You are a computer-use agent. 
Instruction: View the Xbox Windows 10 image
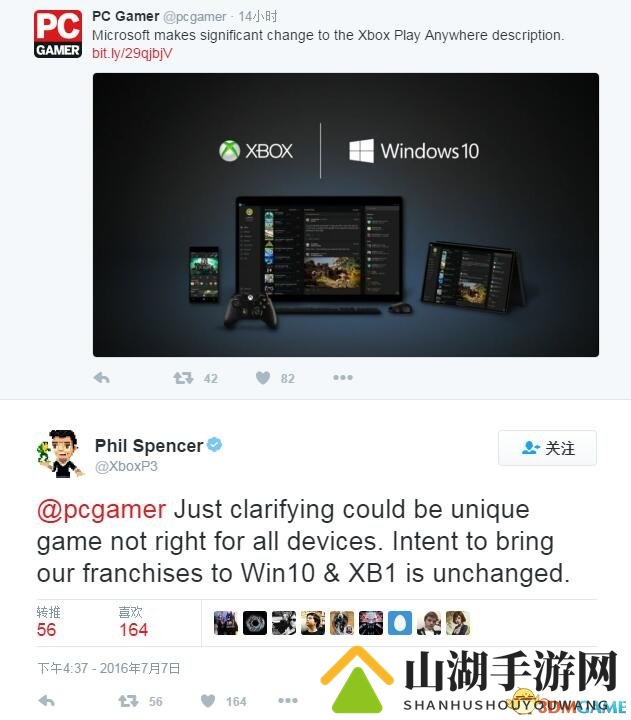tap(346, 214)
